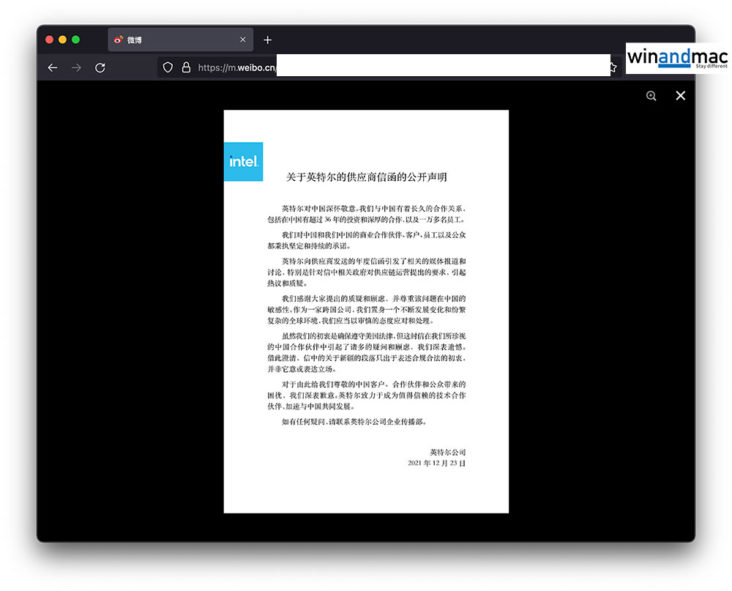Screen dimensions: 732x591
Task: Click the date 2021 年 12 月 23 日
Action: pyautogui.click(x=436, y=464)
